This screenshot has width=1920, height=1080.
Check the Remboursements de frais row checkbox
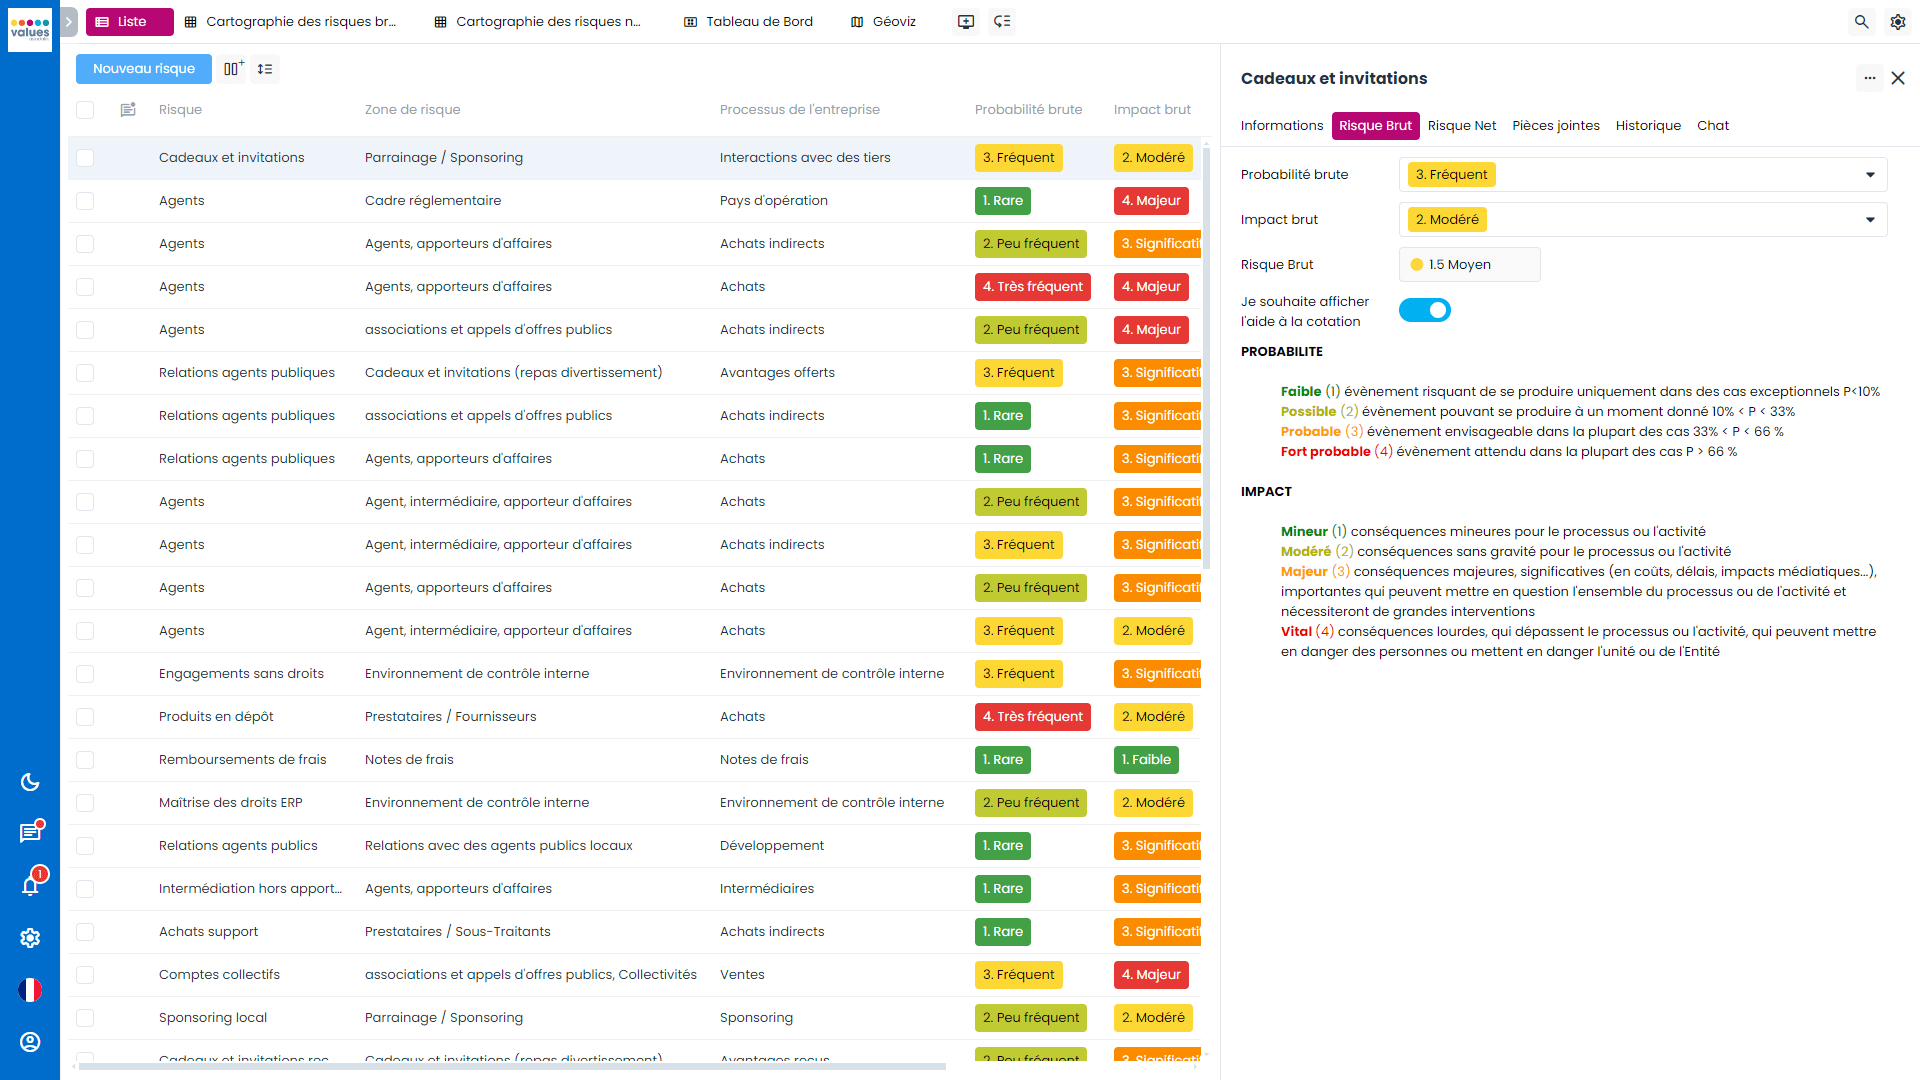click(x=85, y=760)
